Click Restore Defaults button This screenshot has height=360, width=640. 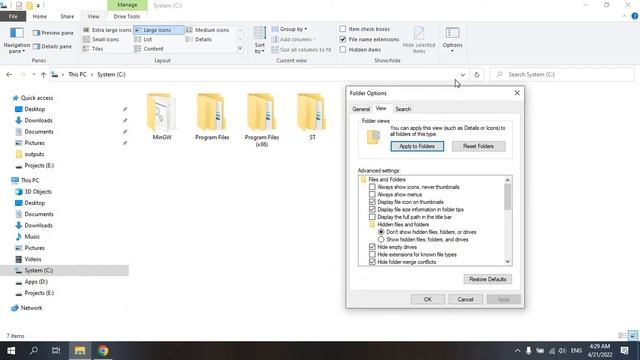(x=487, y=279)
